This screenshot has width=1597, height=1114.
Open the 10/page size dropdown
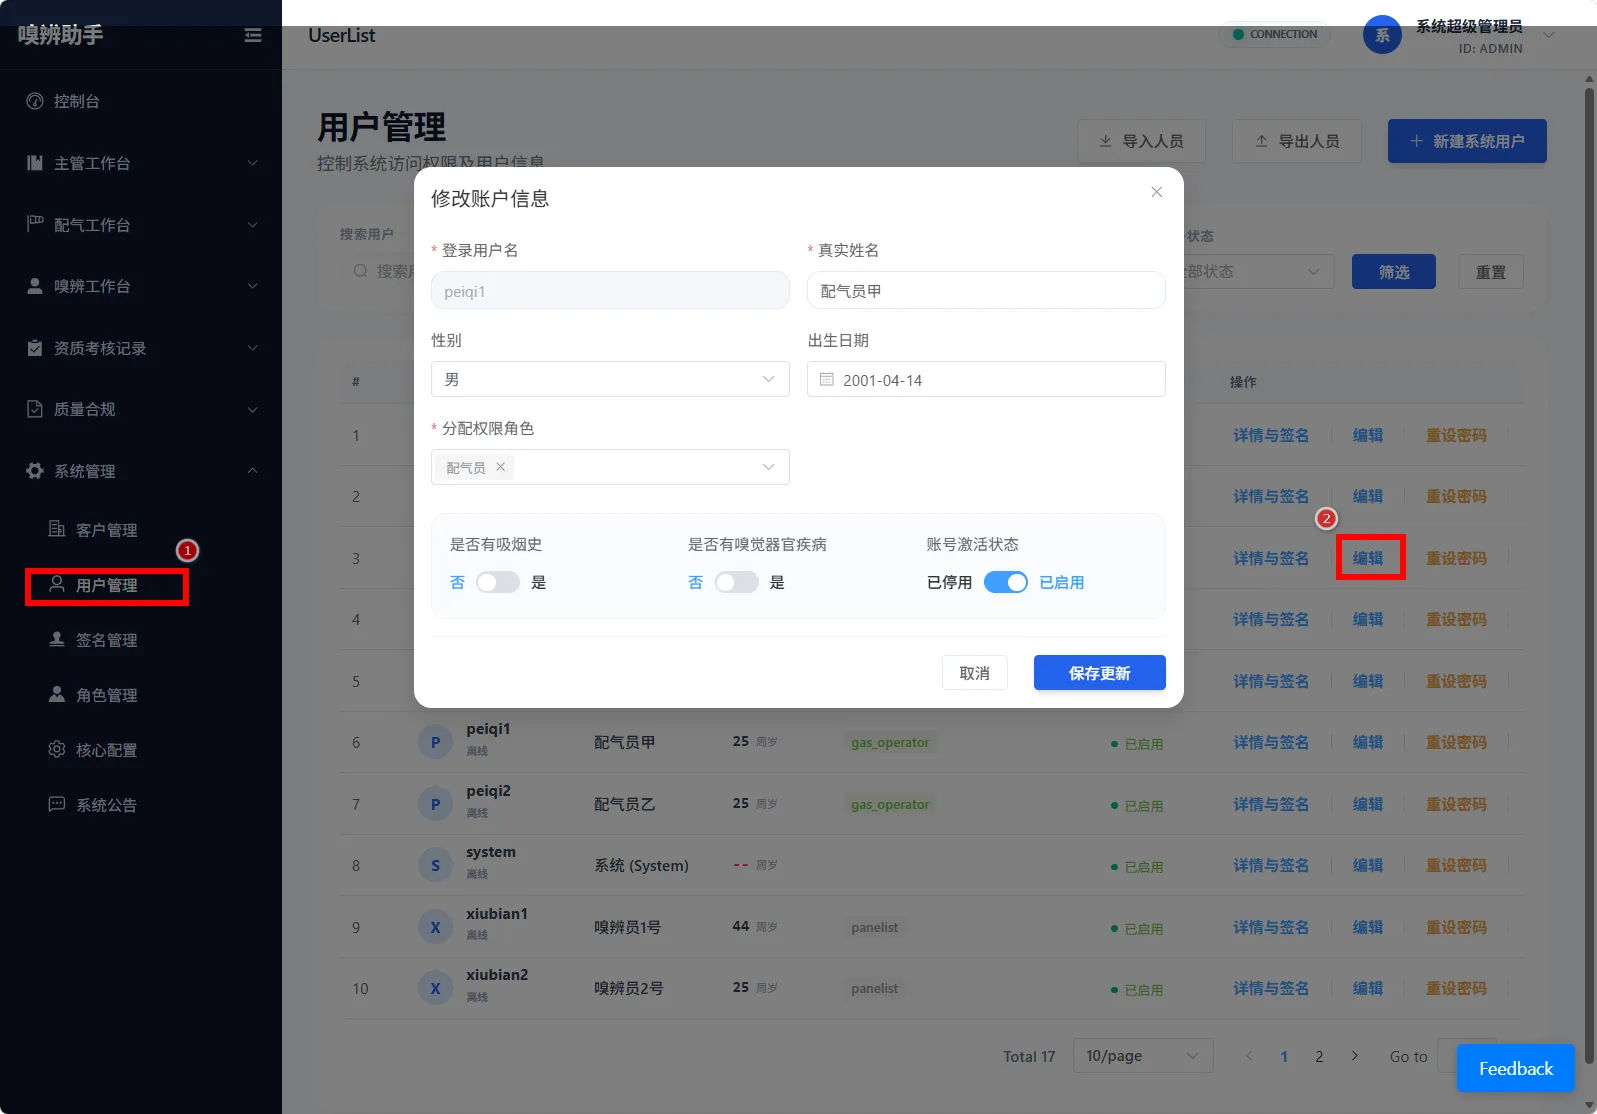(x=1143, y=1056)
